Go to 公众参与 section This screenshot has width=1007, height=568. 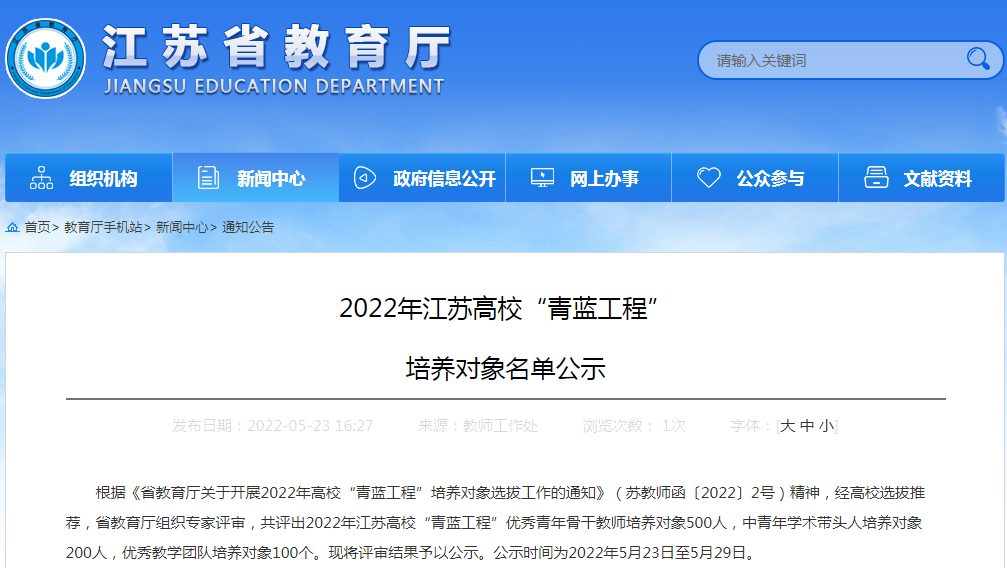pos(770,179)
